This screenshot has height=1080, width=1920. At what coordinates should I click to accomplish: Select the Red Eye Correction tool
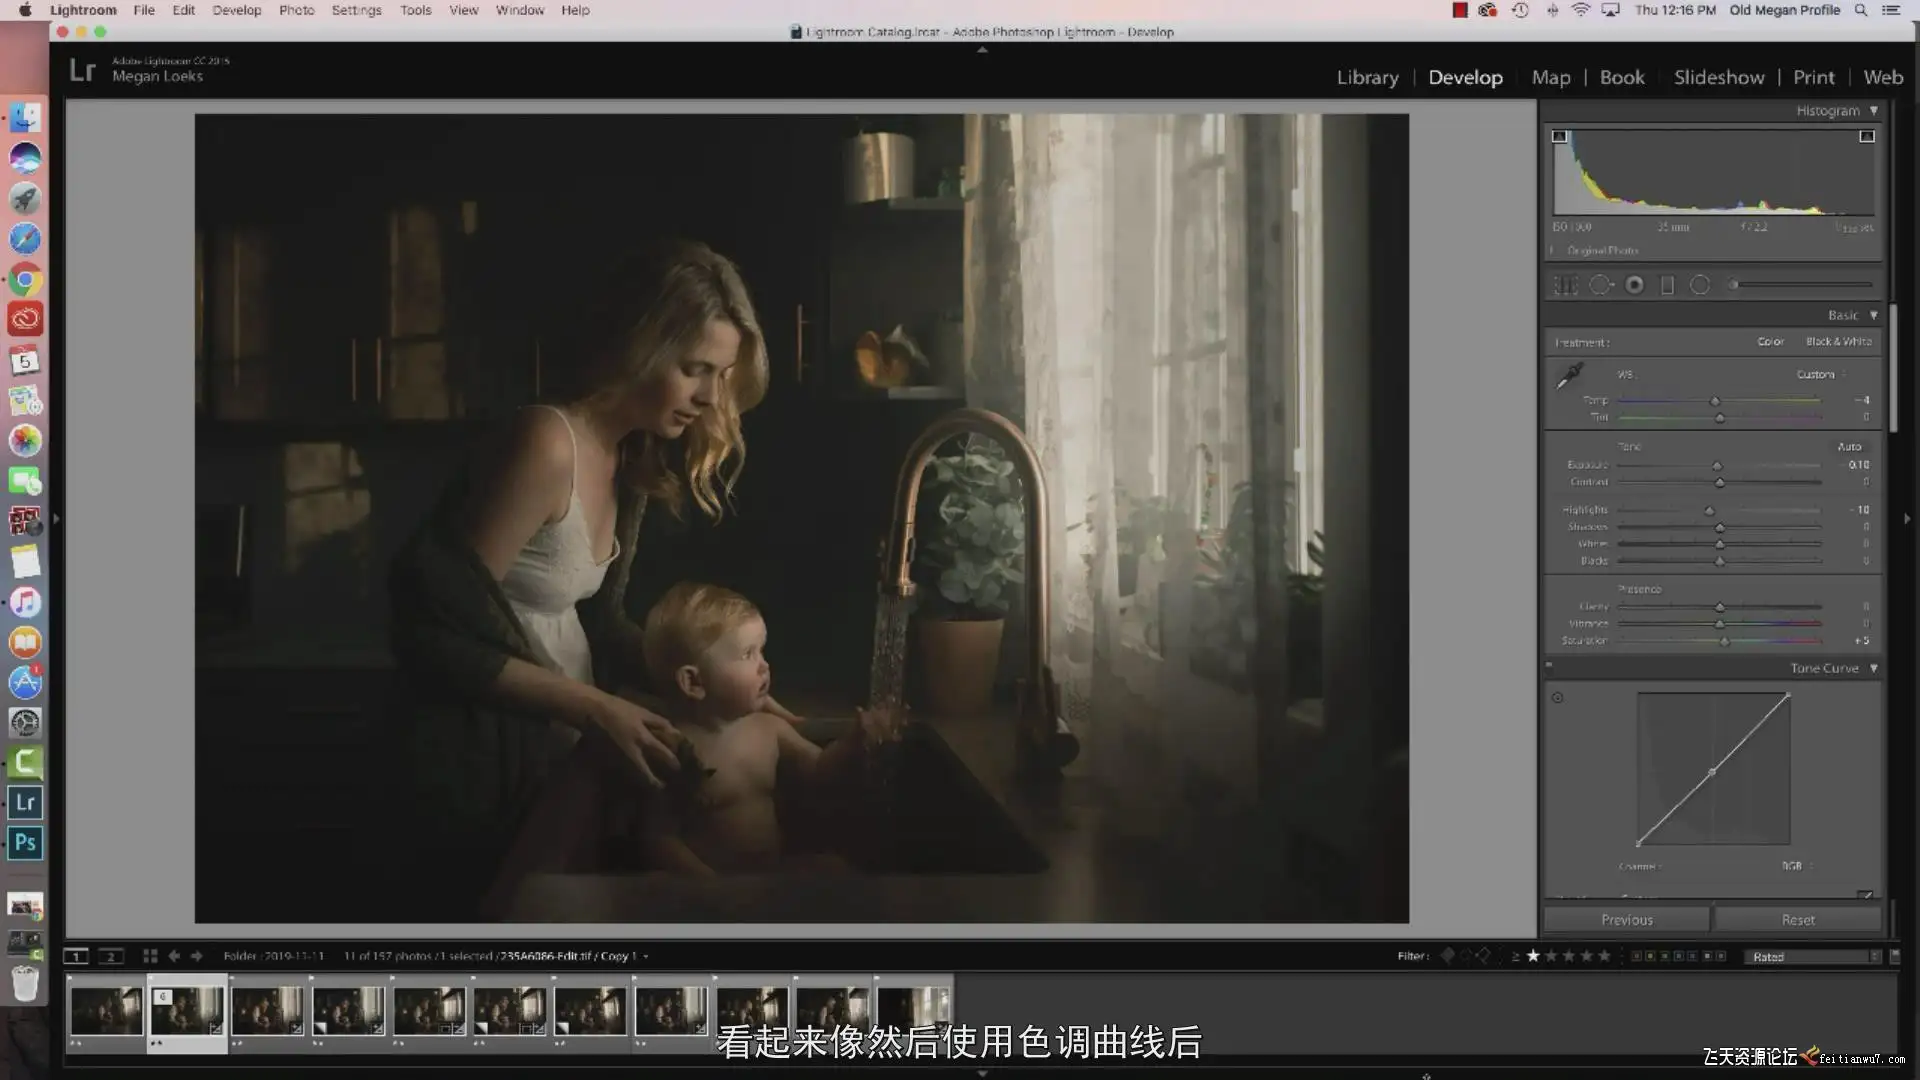[1634, 285]
